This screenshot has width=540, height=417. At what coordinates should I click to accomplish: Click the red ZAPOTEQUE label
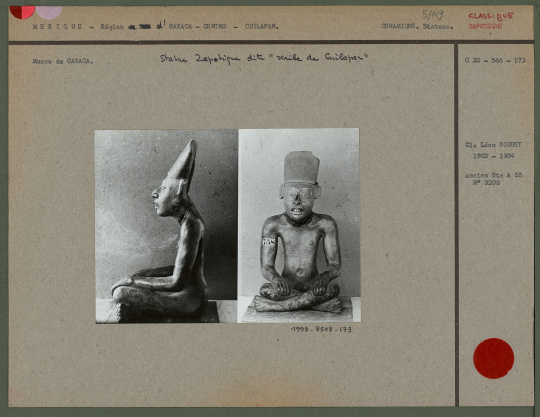click(x=485, y=26)
